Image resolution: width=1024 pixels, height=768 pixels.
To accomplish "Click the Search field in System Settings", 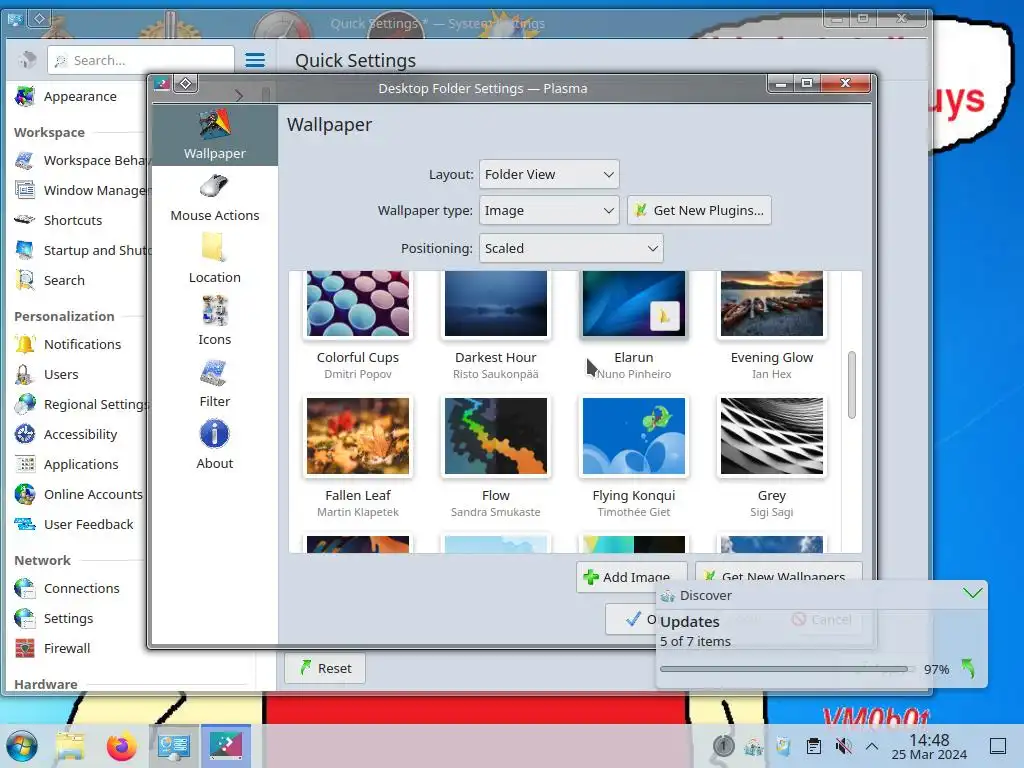I will (141, 60).
